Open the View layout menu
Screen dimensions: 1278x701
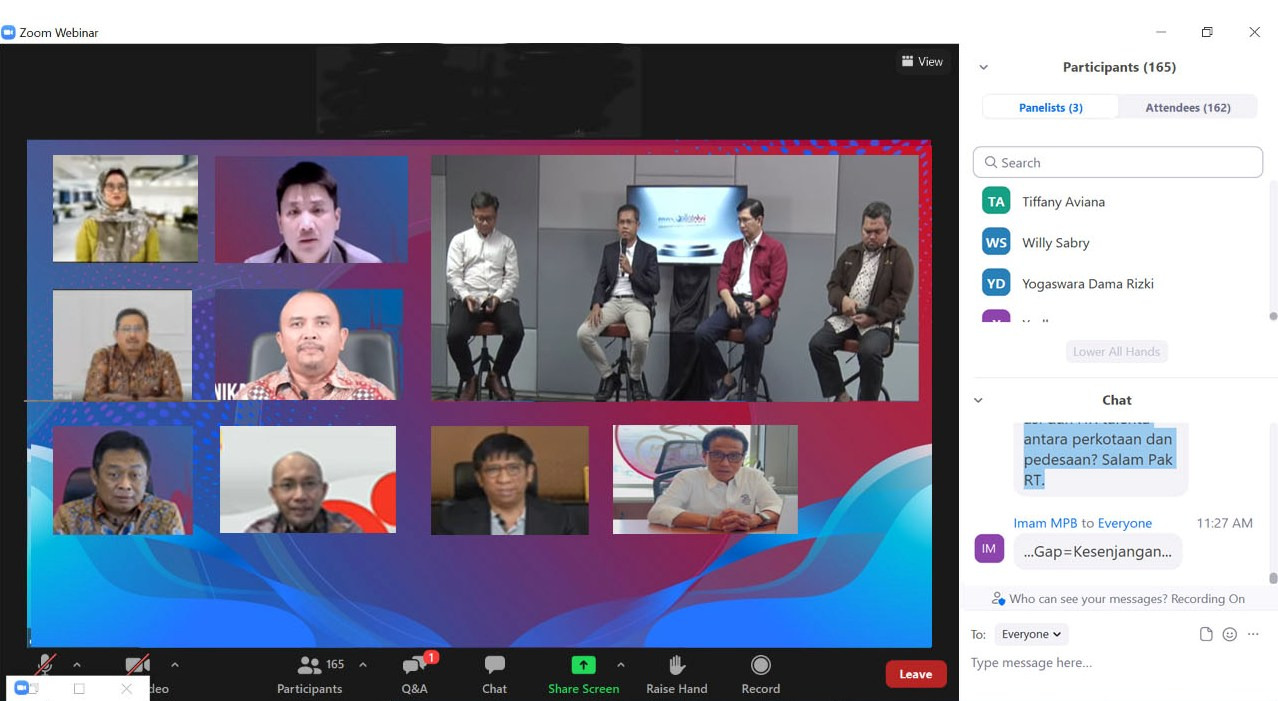pyautogui.click(x=922, y=62)
